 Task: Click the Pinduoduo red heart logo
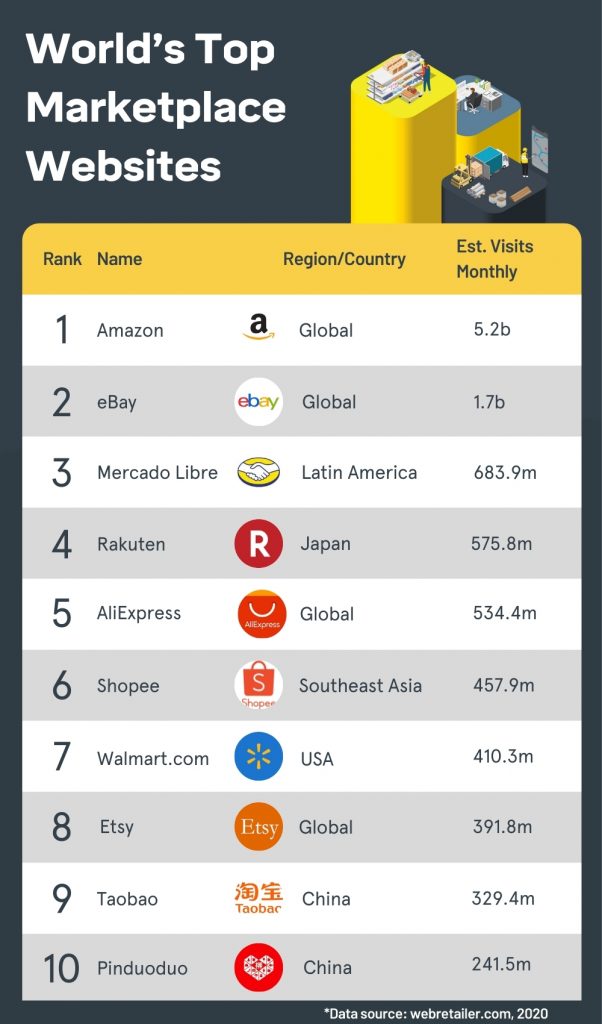258,968
